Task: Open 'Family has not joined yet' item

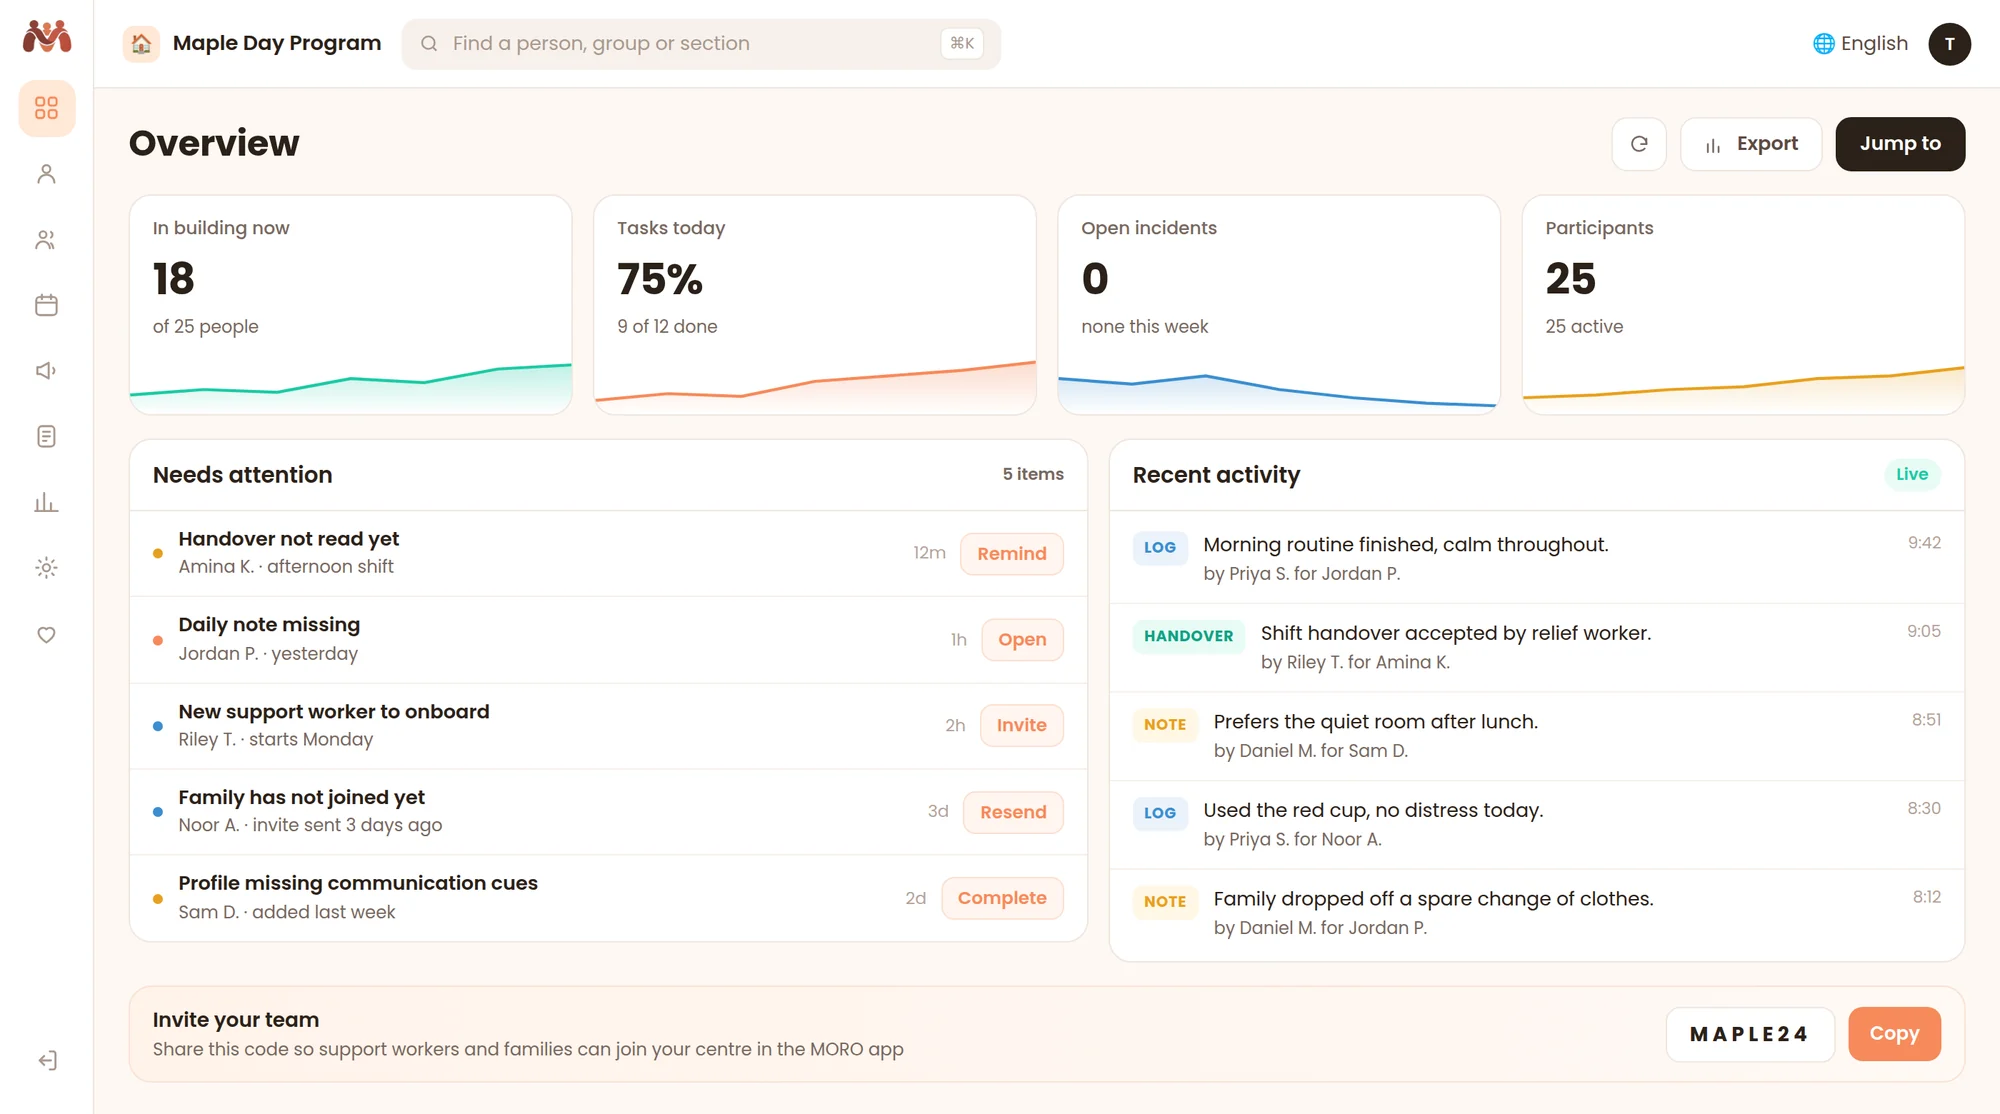Action: [608, 812]
